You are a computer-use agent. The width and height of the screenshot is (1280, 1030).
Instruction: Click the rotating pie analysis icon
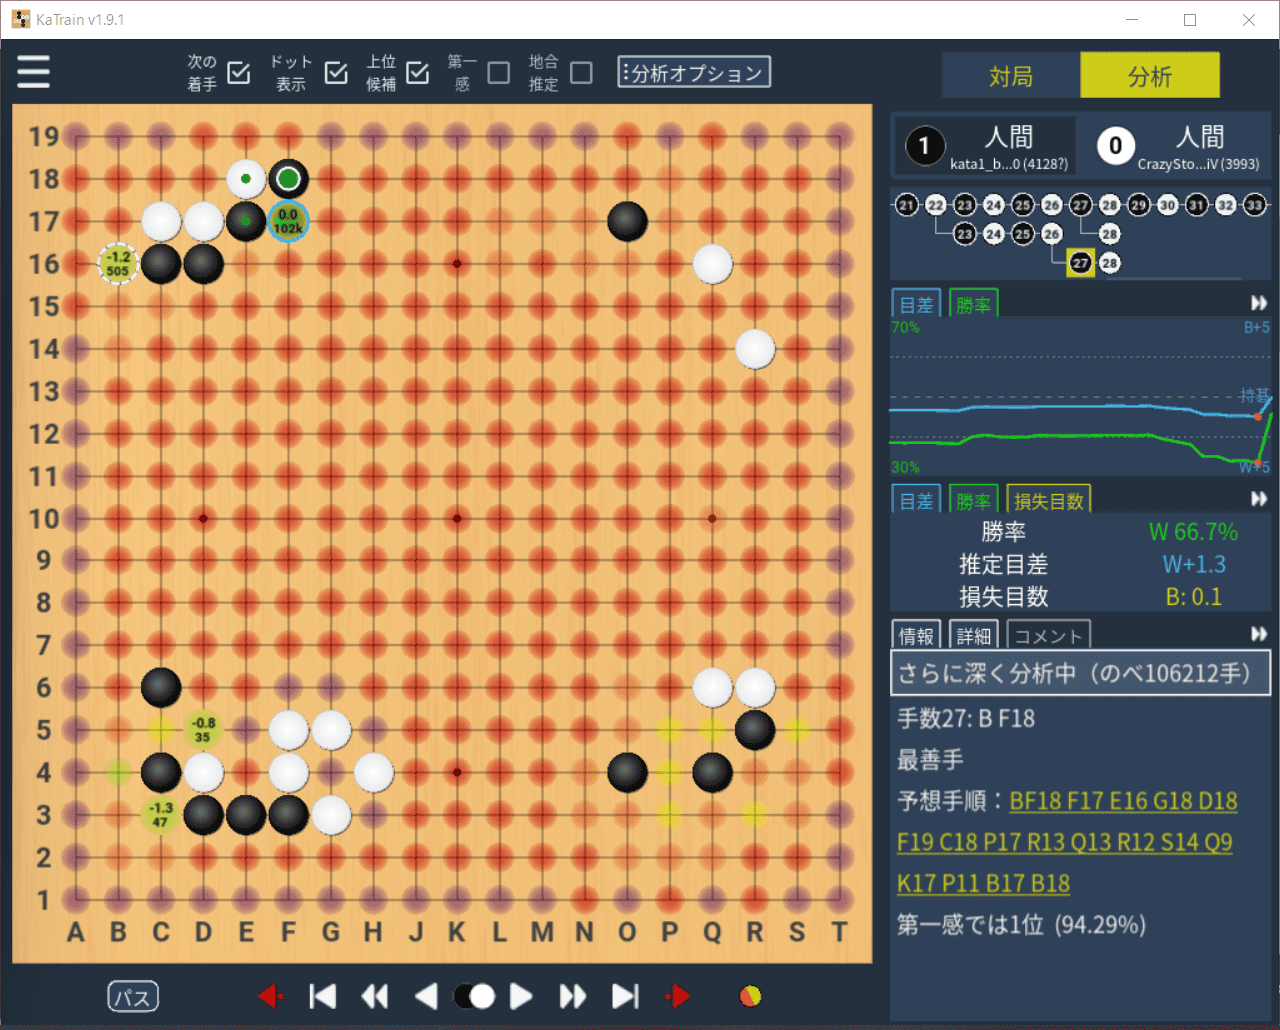(750, 996)
